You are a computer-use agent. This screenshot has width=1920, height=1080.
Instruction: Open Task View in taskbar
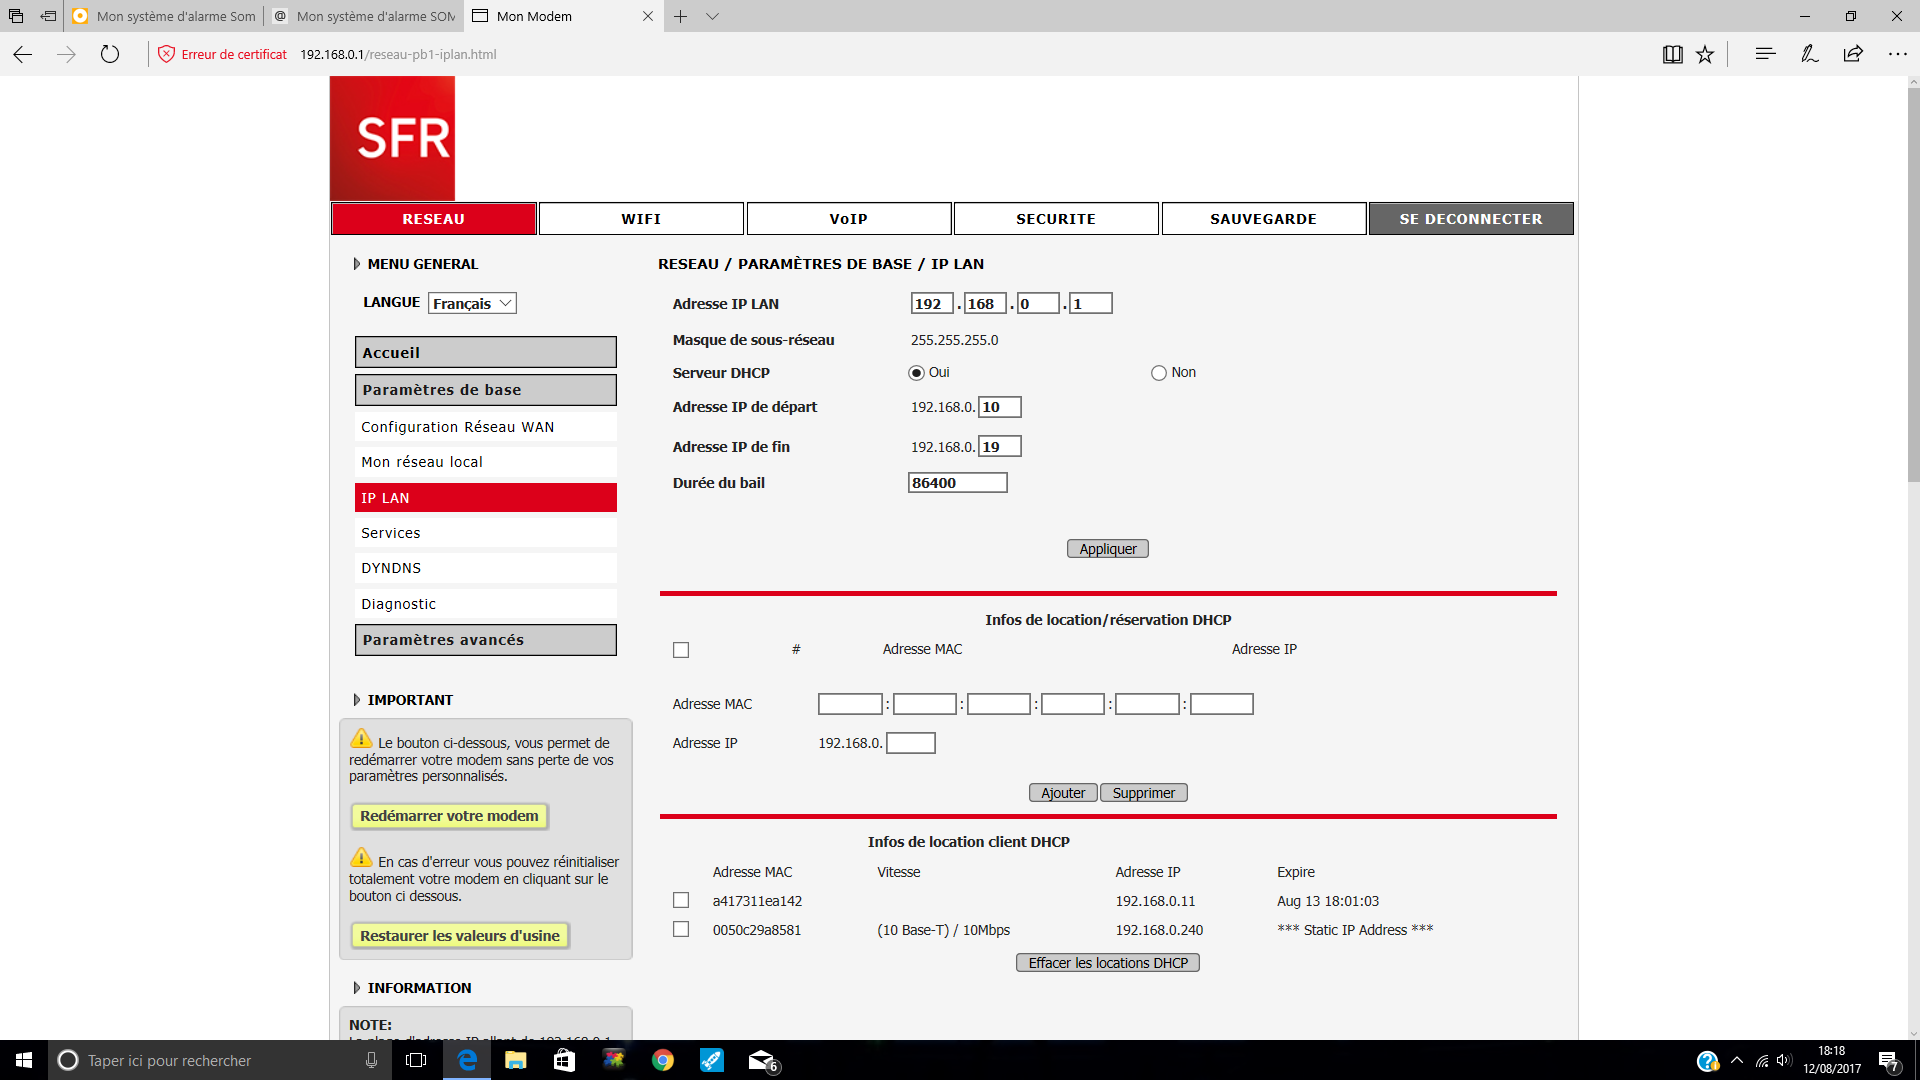[417, 1060]
